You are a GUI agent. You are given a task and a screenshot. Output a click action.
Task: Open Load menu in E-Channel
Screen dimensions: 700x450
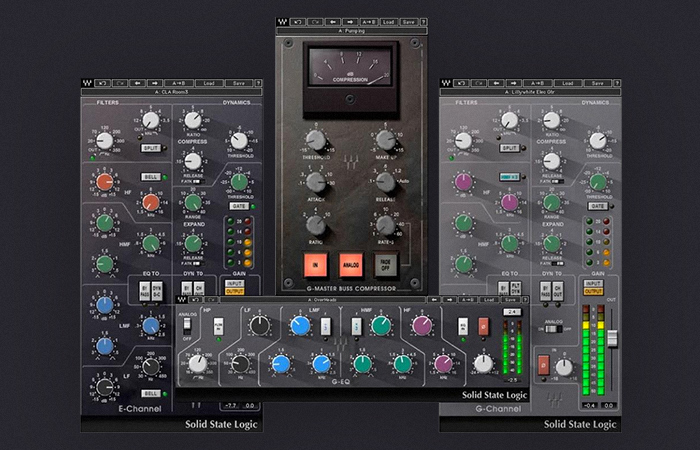point(209,83)
